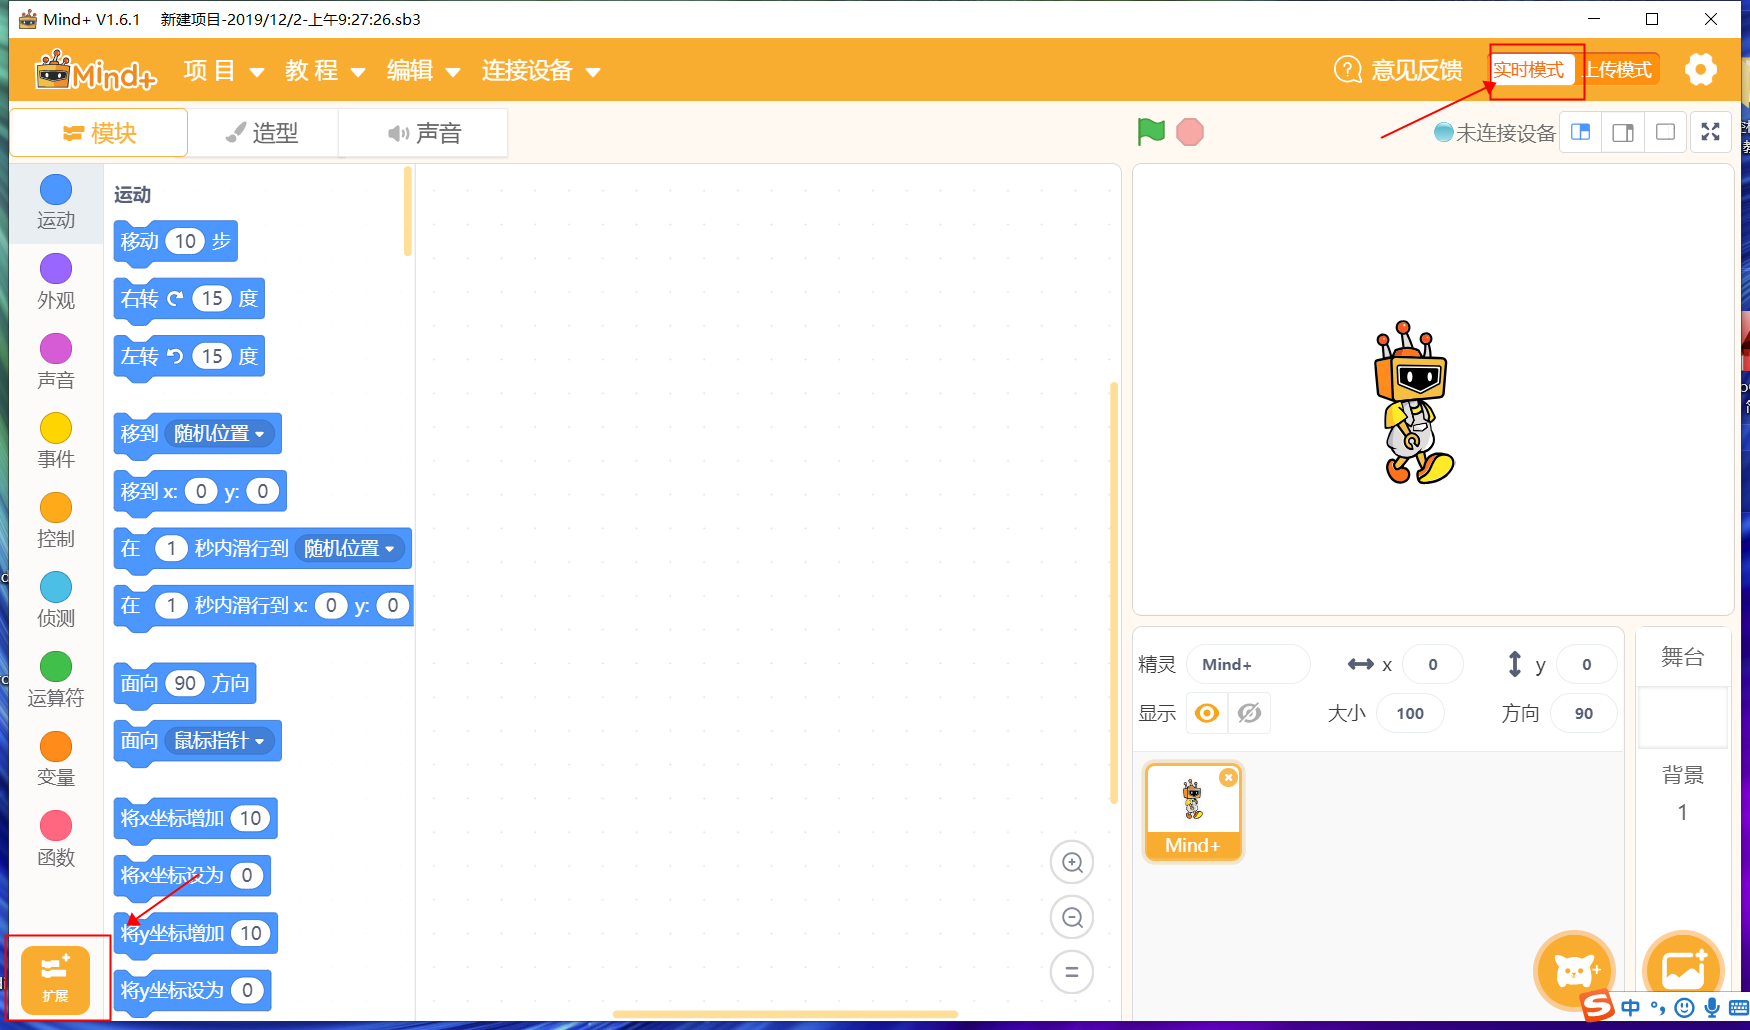The width and height of the screenshot is (1750, 1030).
Task: Expand 随机位置 dropdown in 移到 block
Action: 219,434
